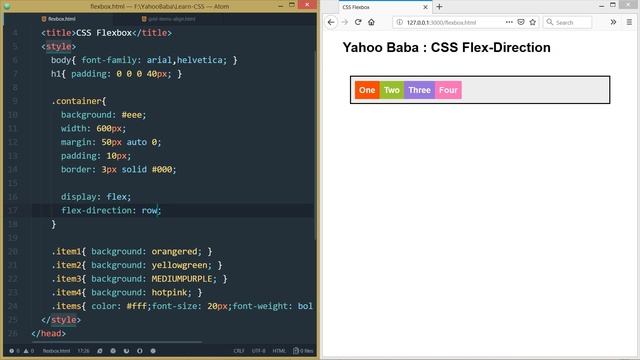This screenshot has width=640, height=360.
Task: Go back in the Firefox browser
Action: pyautogui.click(x=331, y=22)
